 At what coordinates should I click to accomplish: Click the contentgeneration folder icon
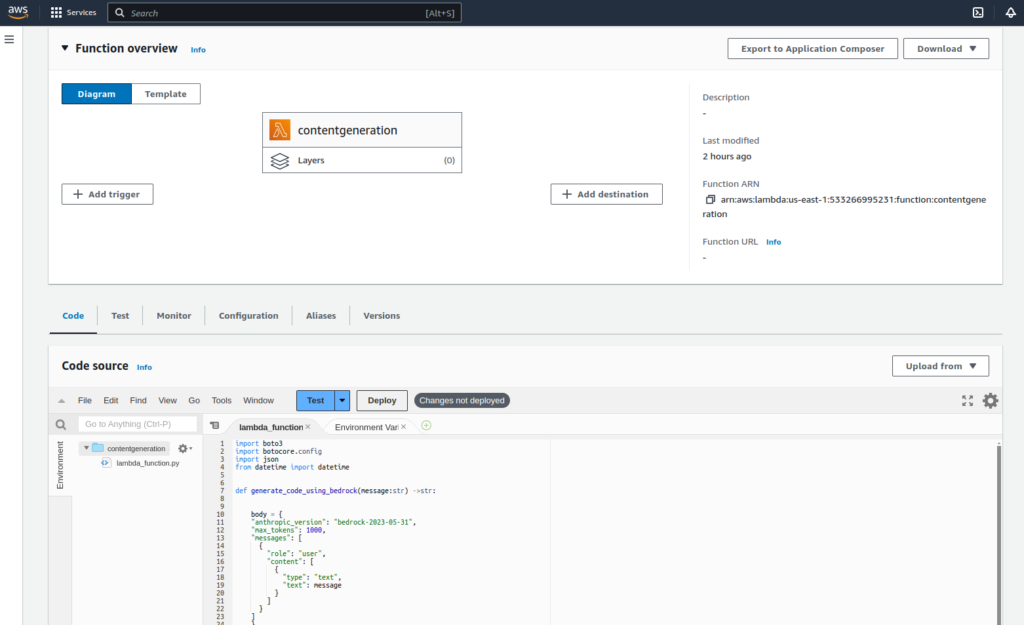point(98,448)
